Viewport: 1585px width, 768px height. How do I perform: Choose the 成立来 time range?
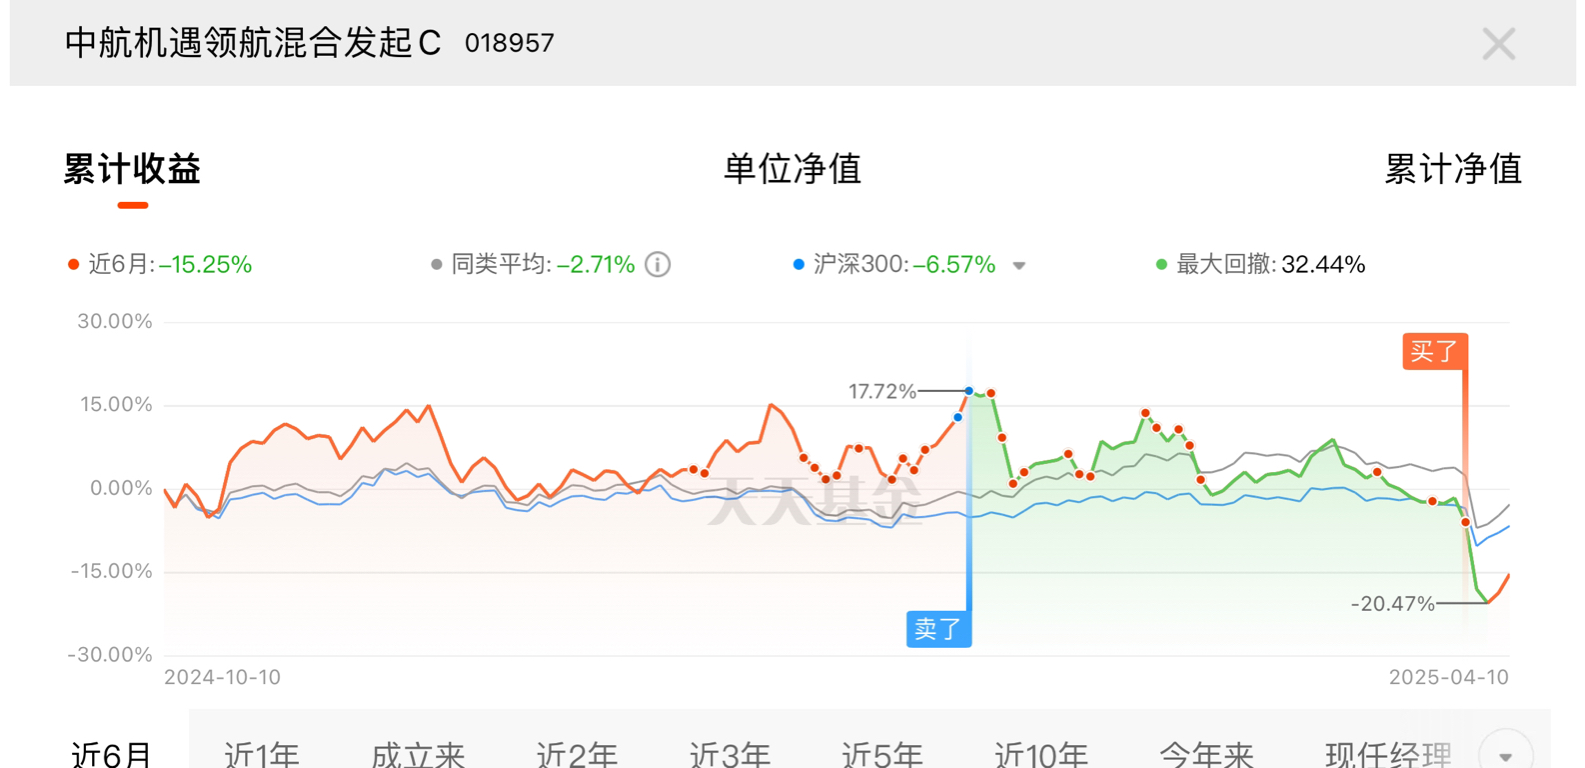pos(418,754)
